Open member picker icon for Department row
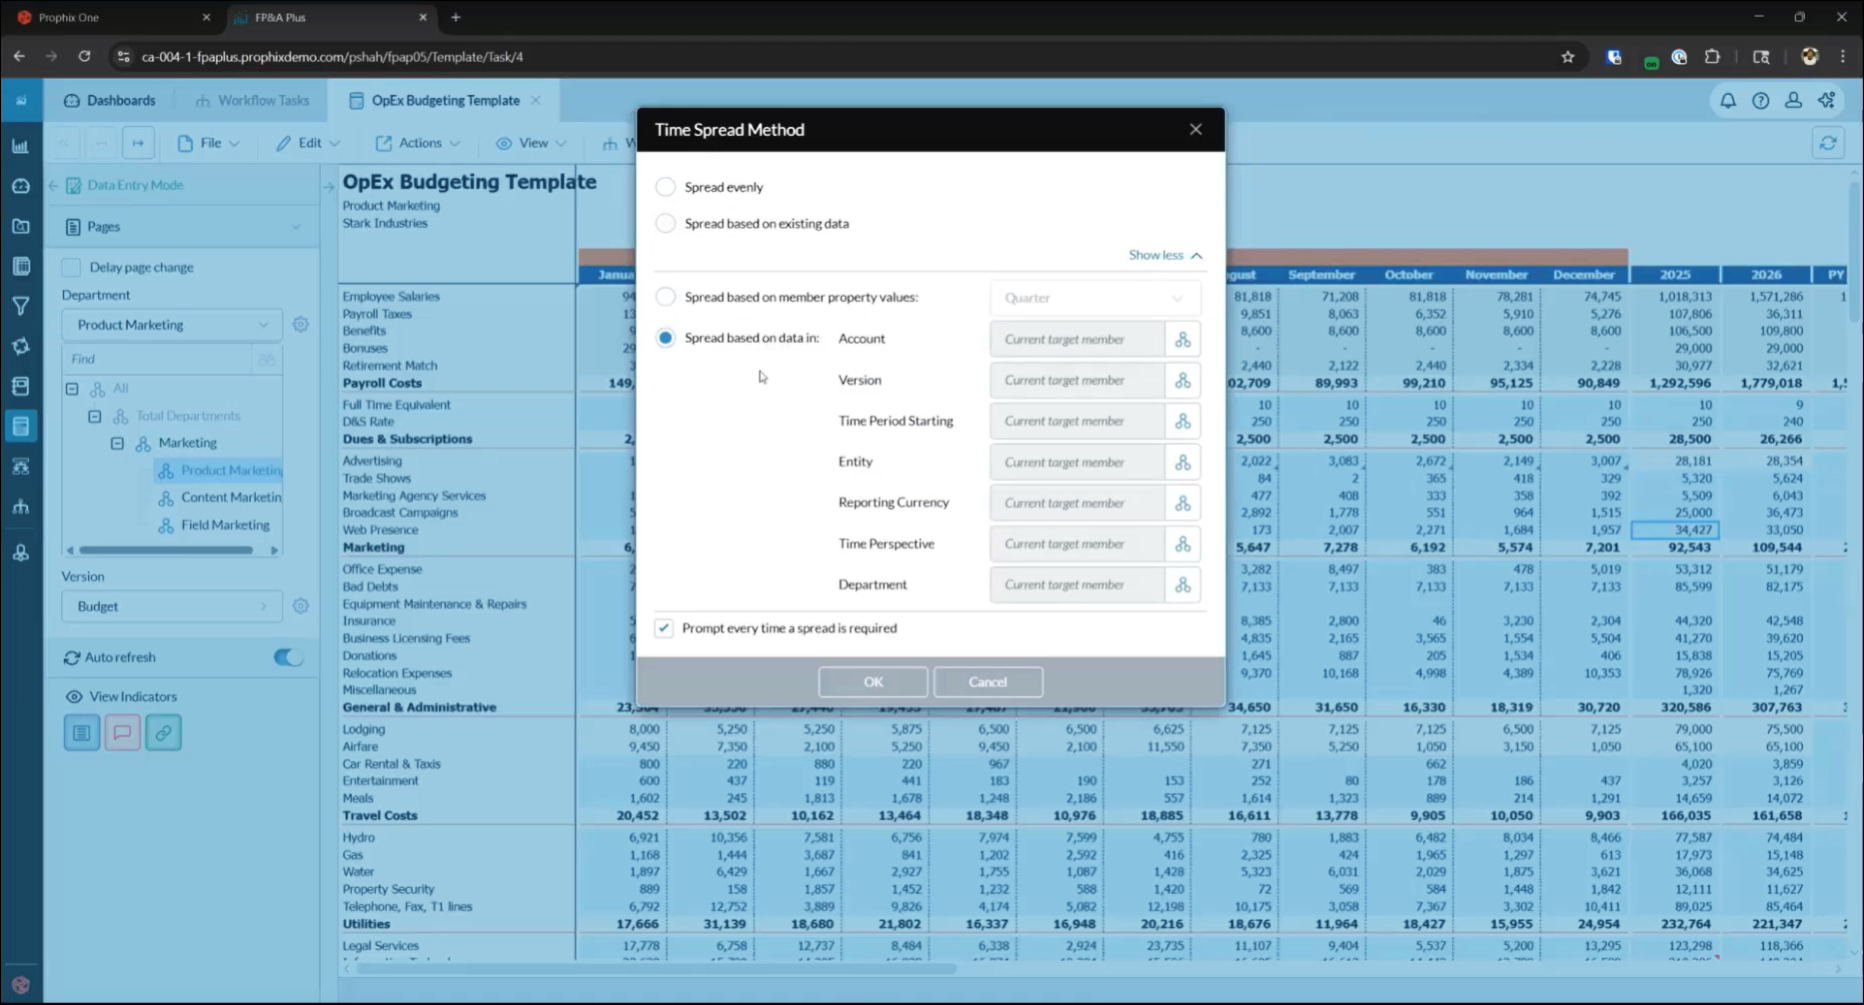 click(x=1182, y=585)
